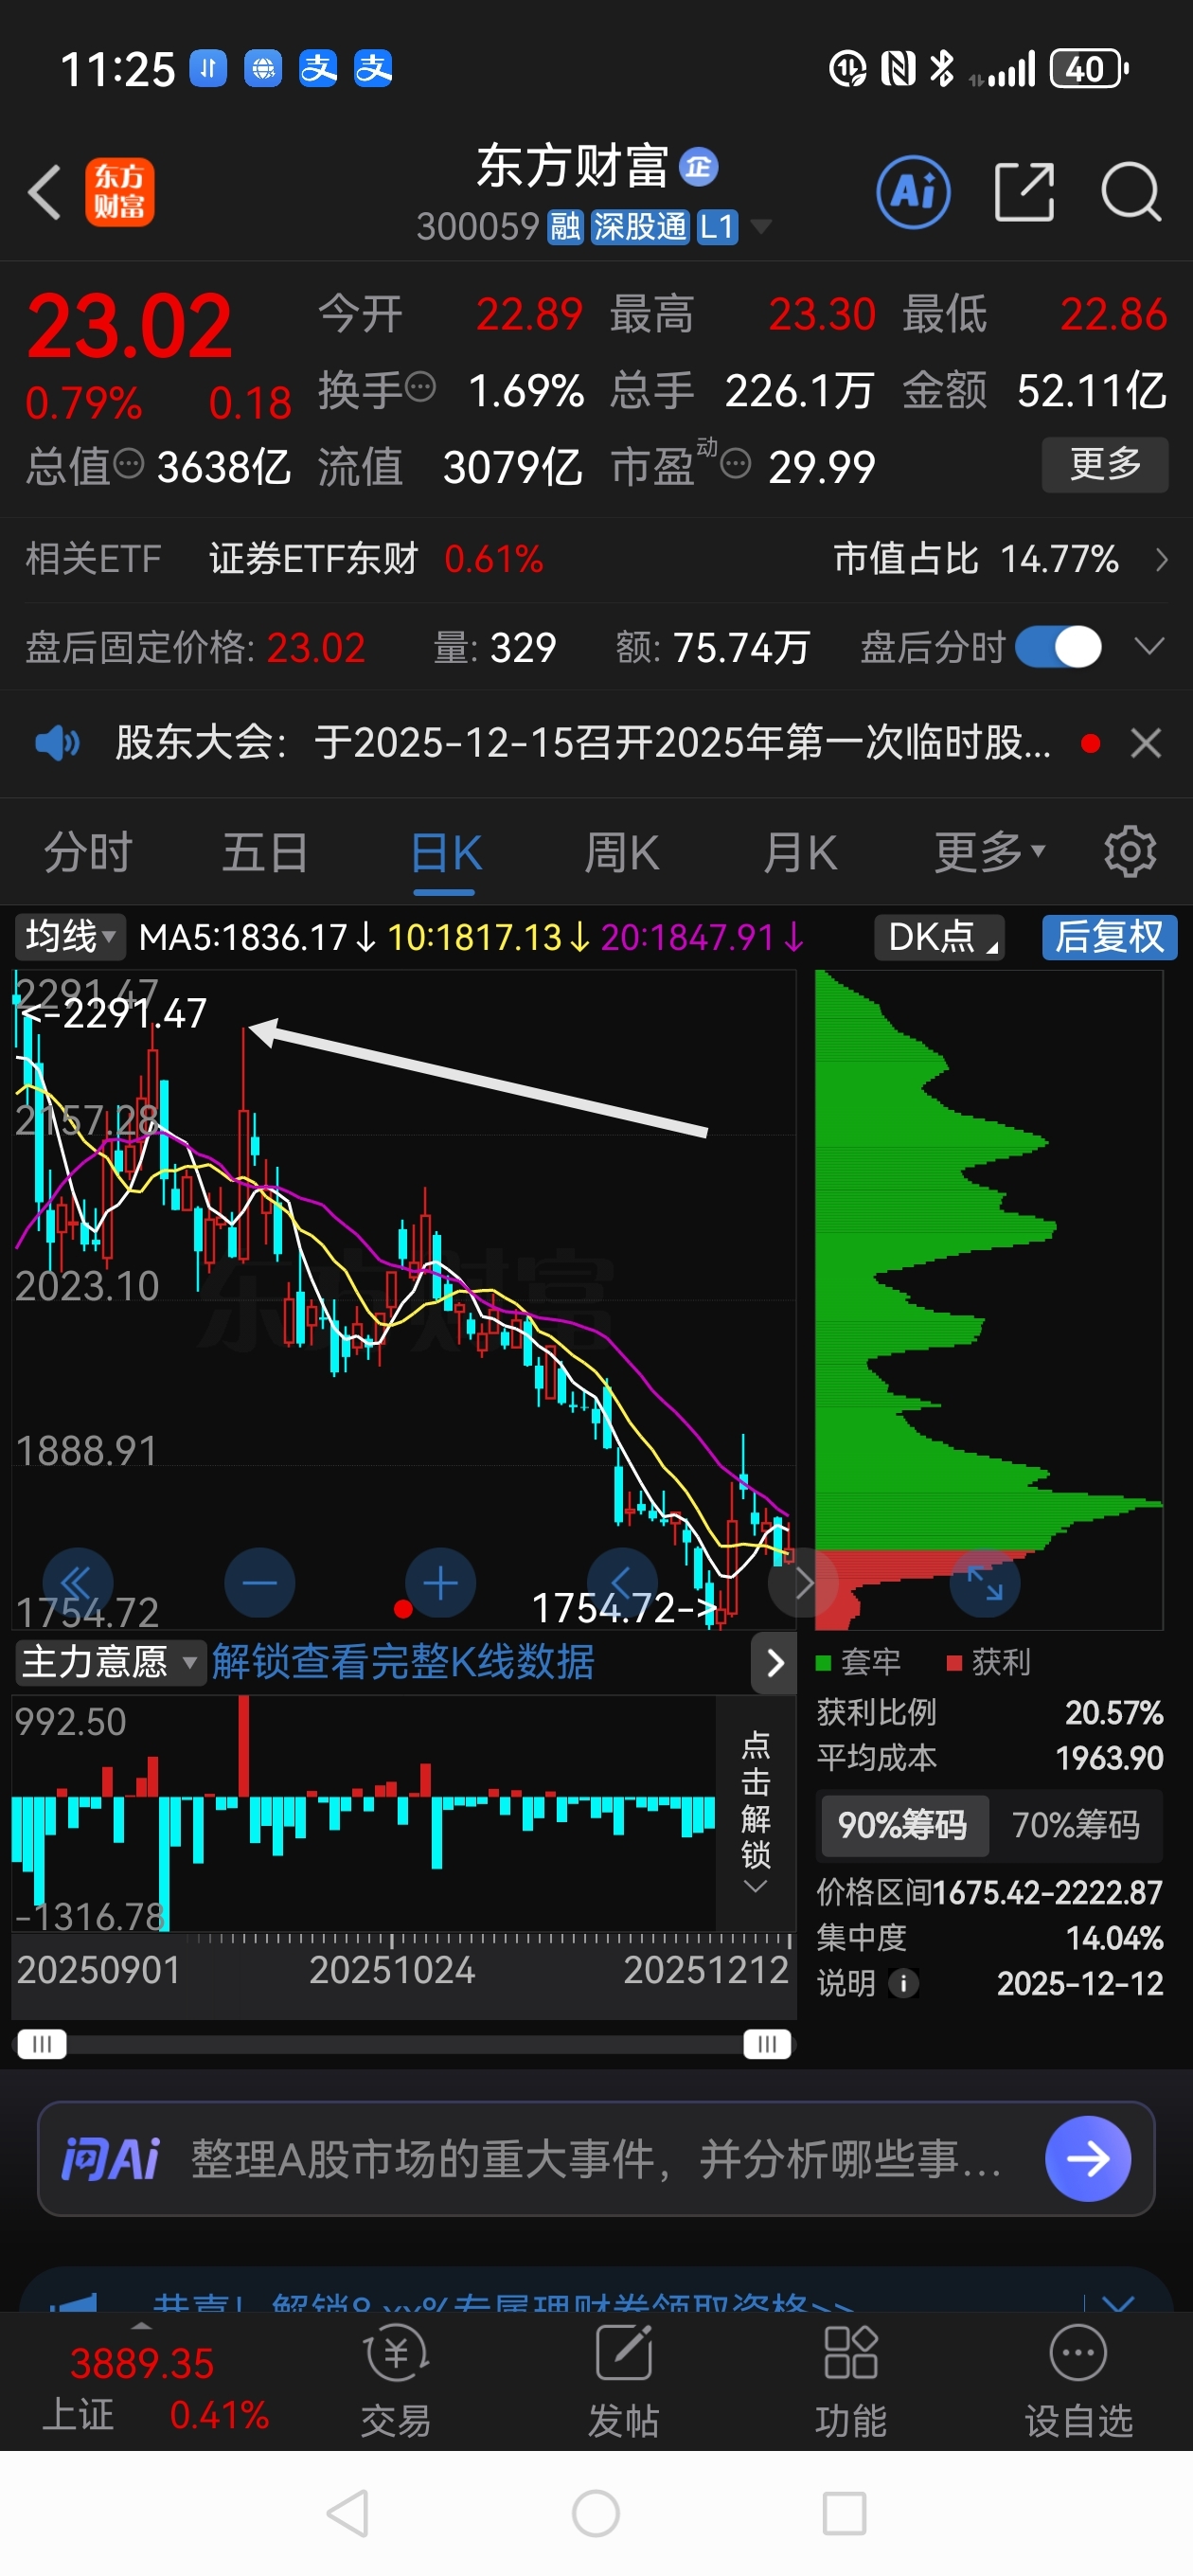Zoom in the K-line chart

coord(440,1583)
